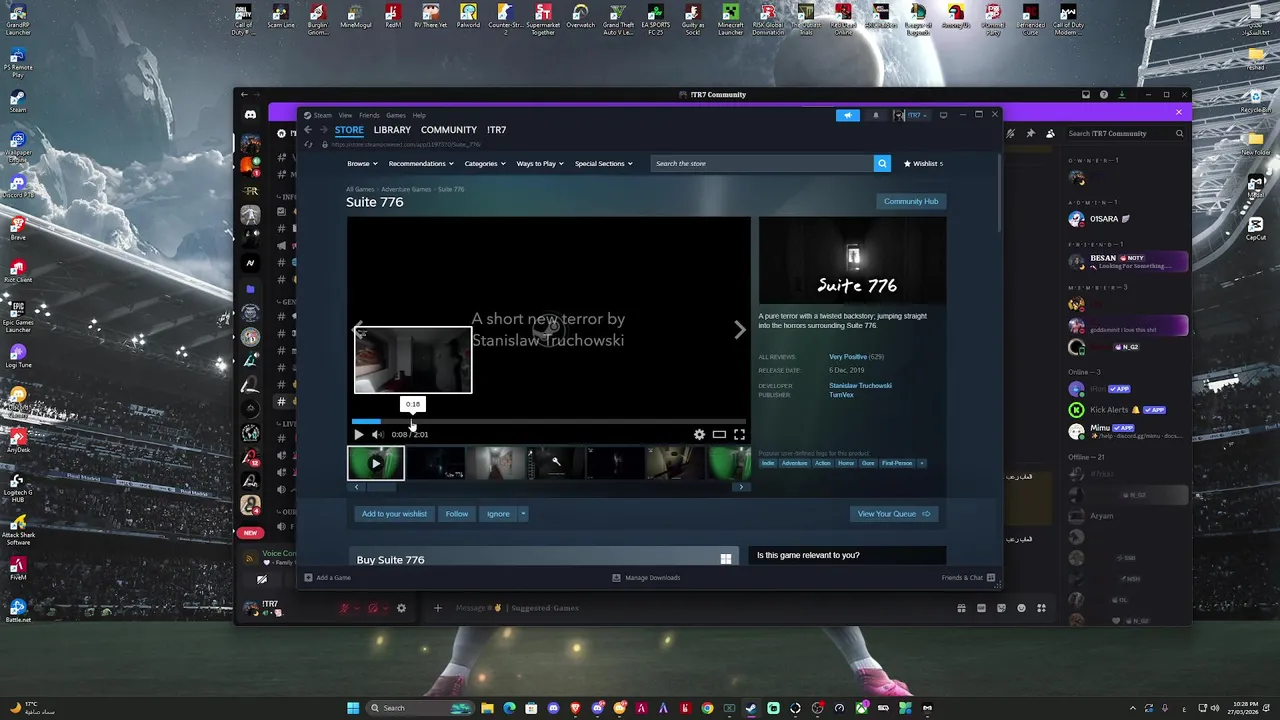Viewport: 1280px width, 720px height.
Task: Click the Follow button
Action: [457, 514]
